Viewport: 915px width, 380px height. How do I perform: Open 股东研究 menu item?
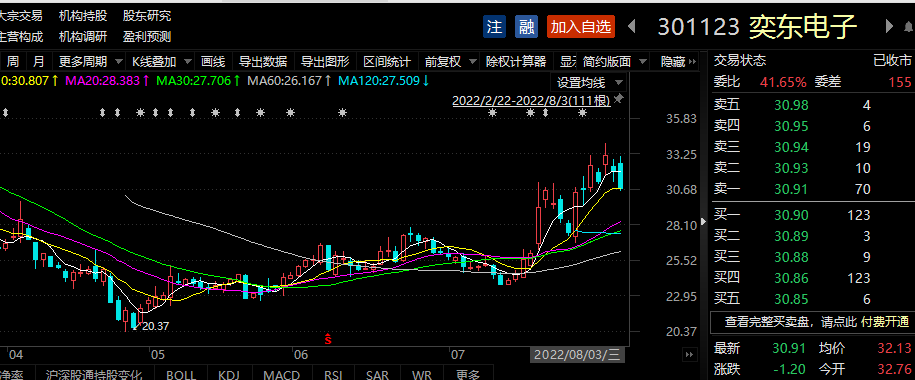point(147,16)
